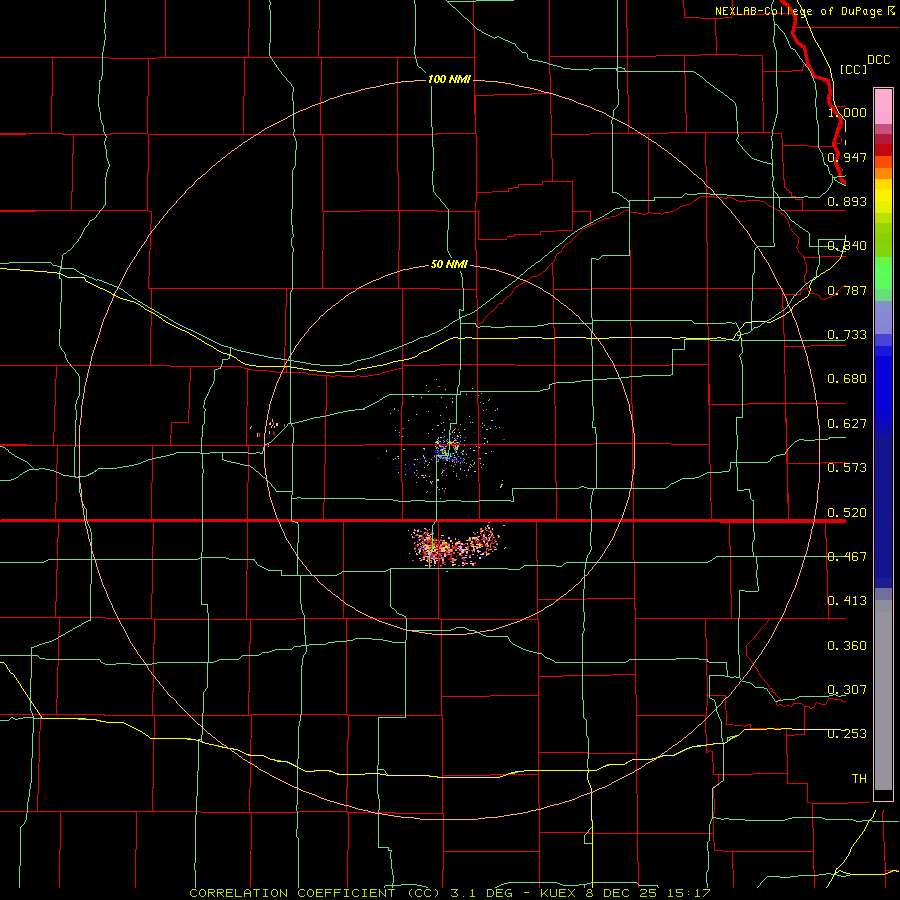The image size is (900, 900).
Task: Click the 0.520 scale value
Action: pyautogui.click(x=847, y=513)
